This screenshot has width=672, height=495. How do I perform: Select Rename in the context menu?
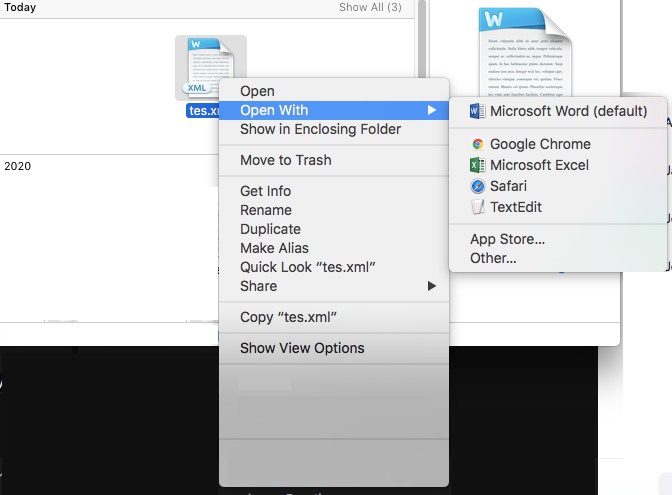click(x=265, y=210)
